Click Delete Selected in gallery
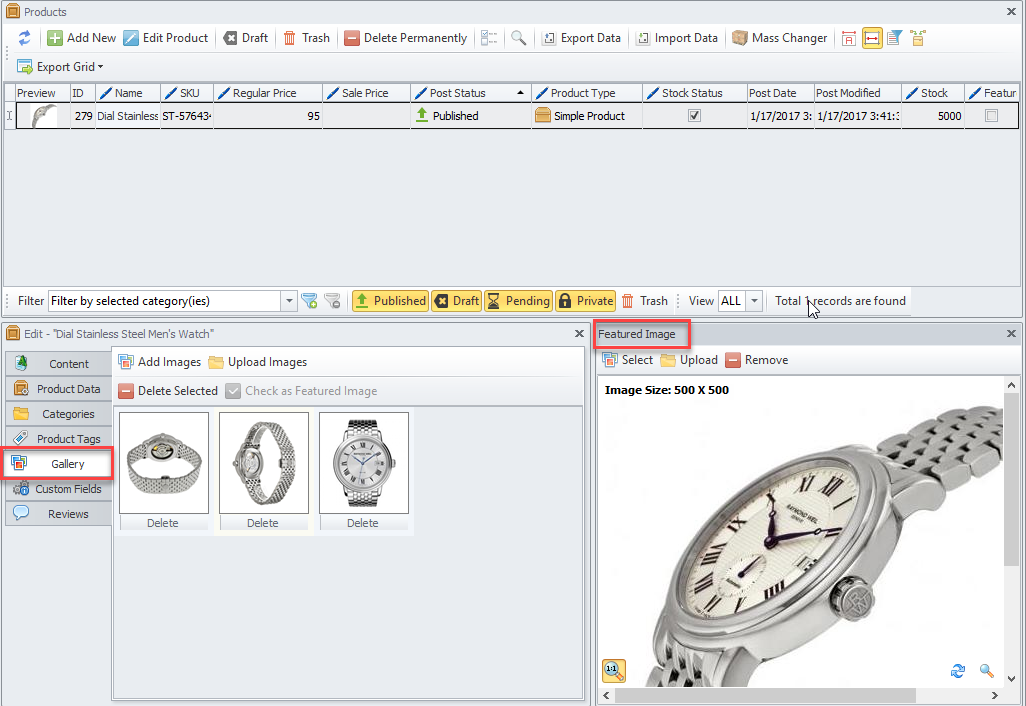This screenshot has width=1026, height=706. click(168, 391)
